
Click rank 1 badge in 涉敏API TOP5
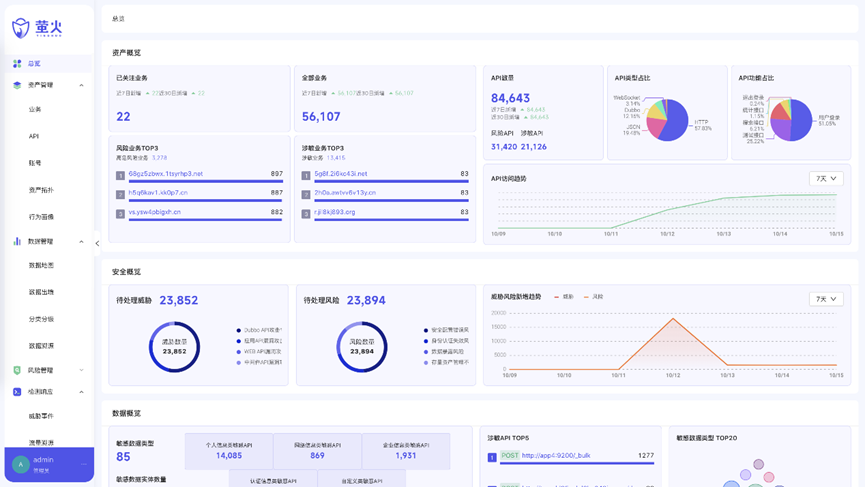tap(492, 457)
